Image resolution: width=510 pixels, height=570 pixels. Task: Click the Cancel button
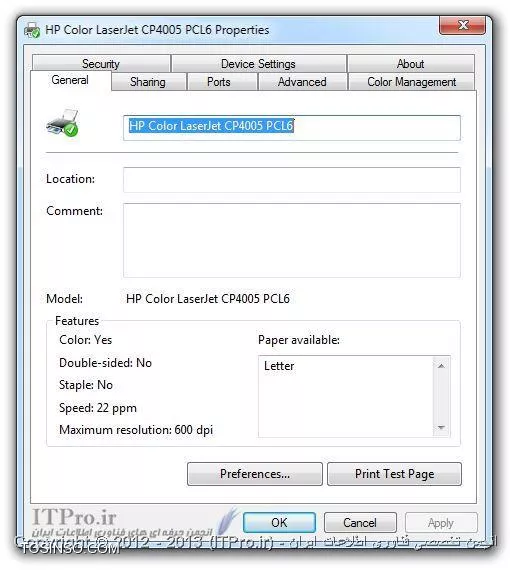[x=360, y=522]
